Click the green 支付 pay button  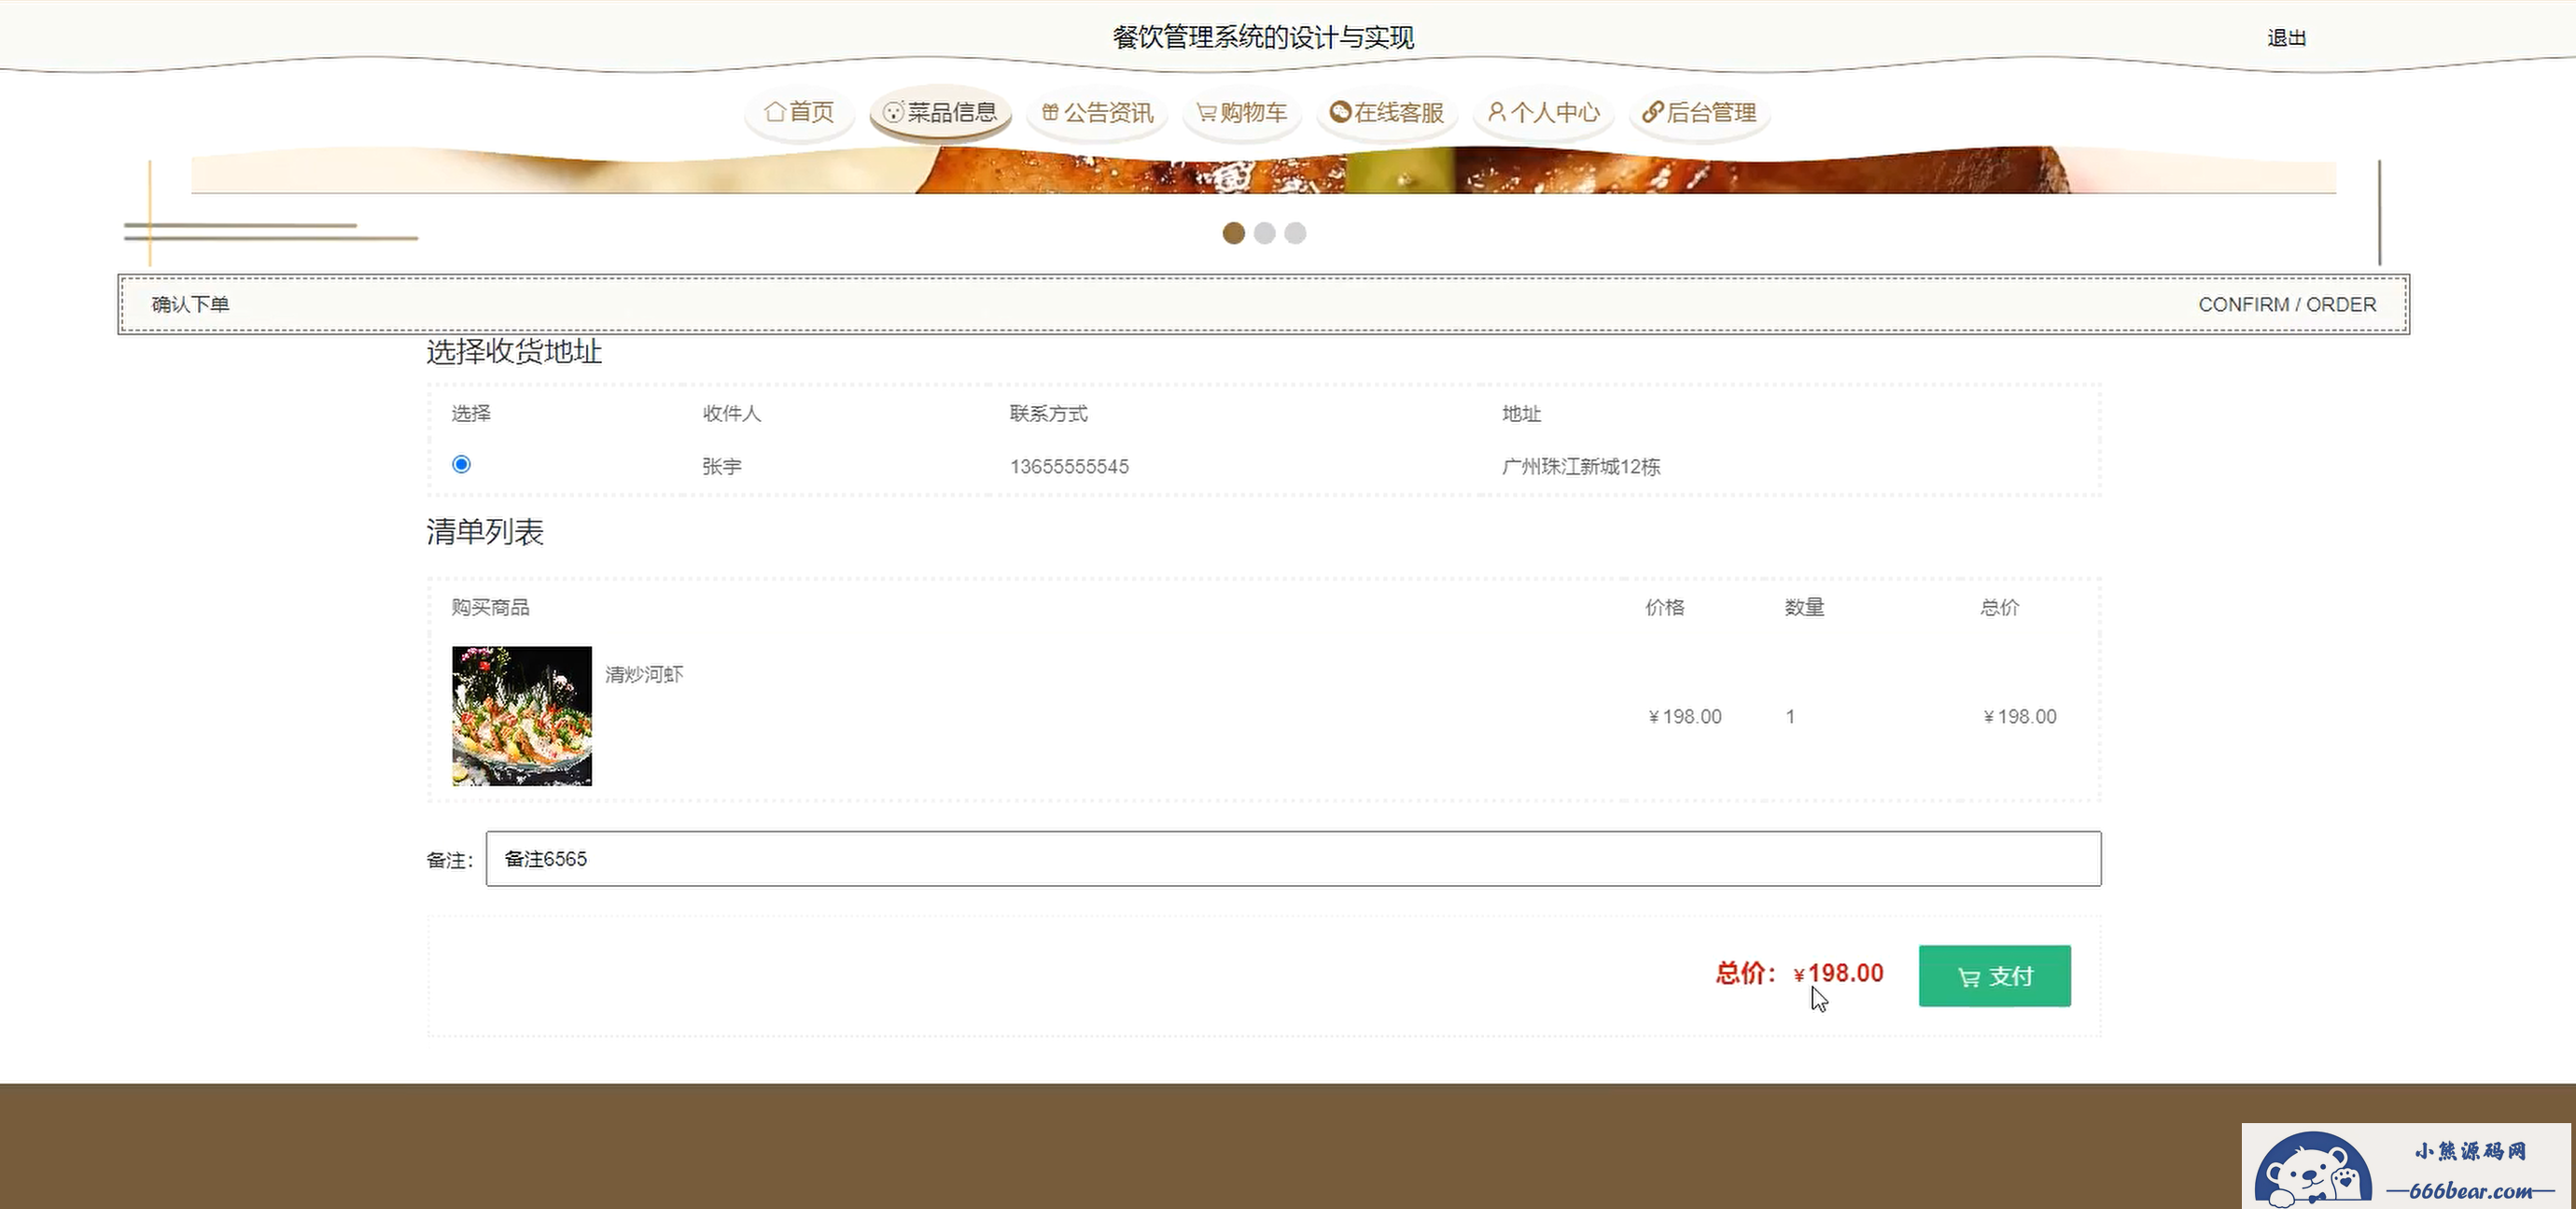[x=1994, y=976]
